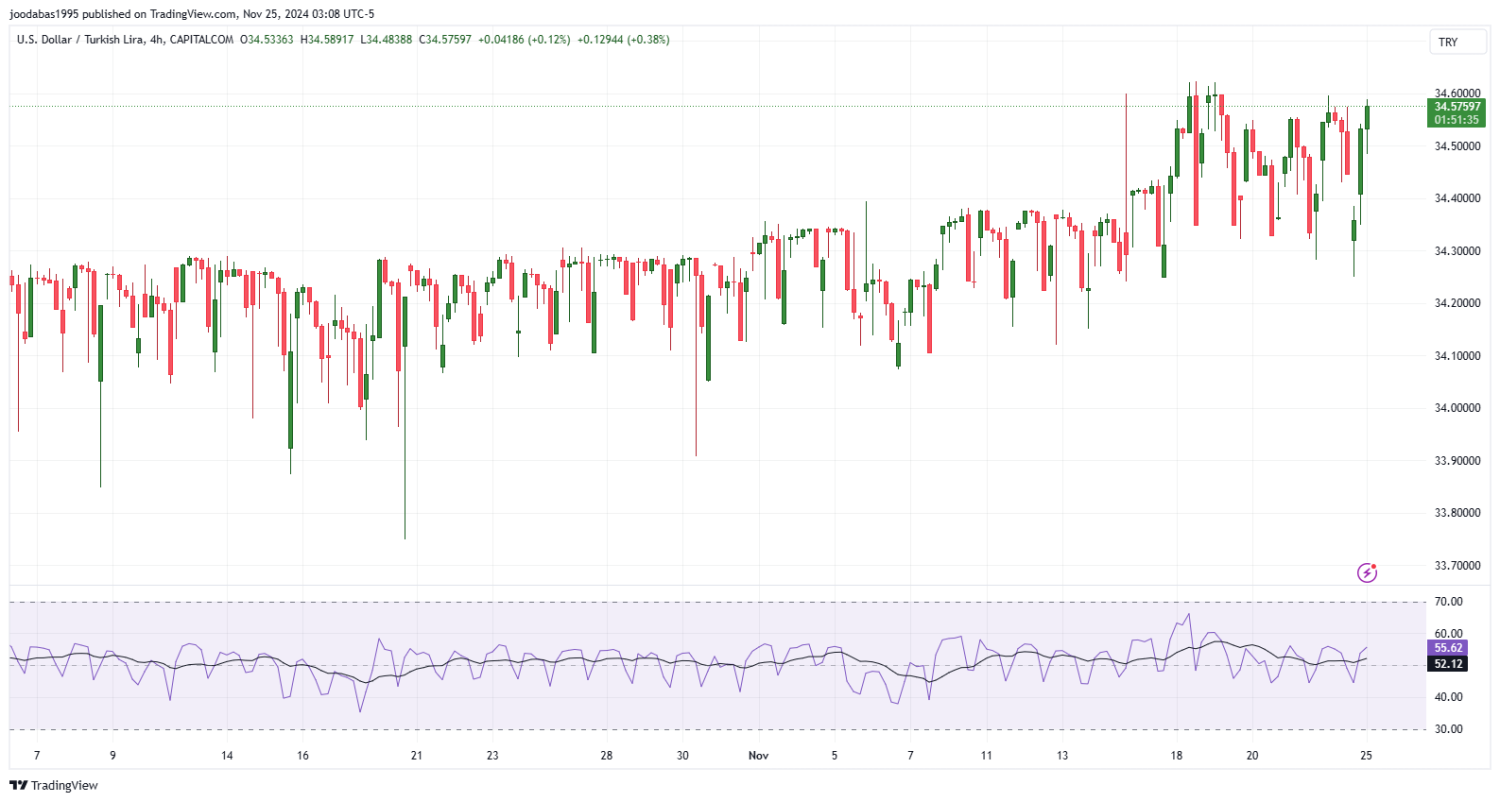The image size is (1500, 802).
Task: Click the joodabas1995 published header text
Action: 191,14
